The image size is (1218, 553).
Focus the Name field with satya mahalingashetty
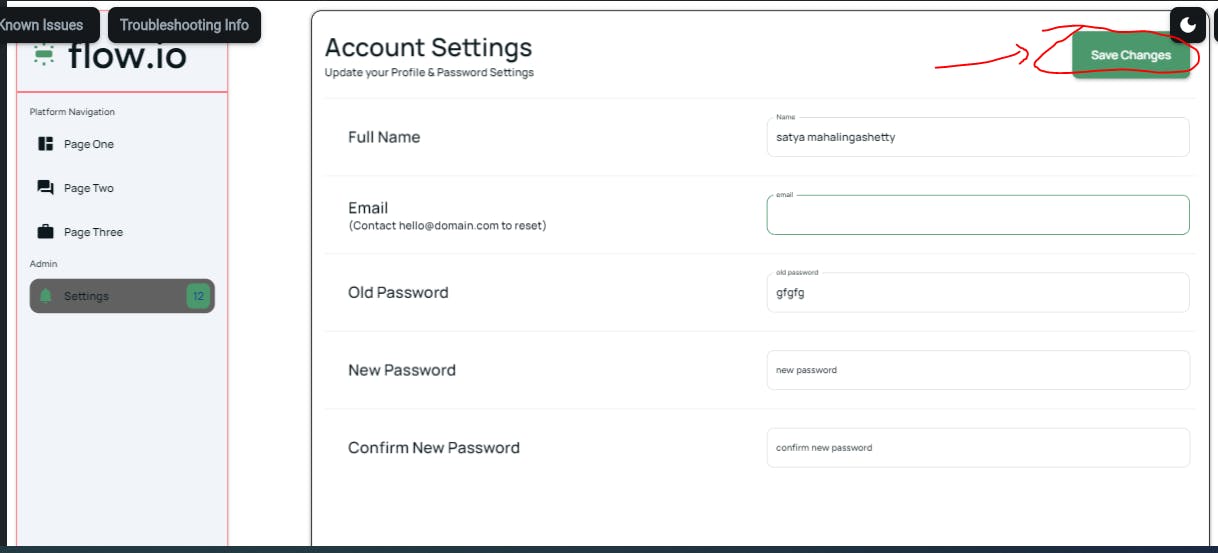pos(977,138)
